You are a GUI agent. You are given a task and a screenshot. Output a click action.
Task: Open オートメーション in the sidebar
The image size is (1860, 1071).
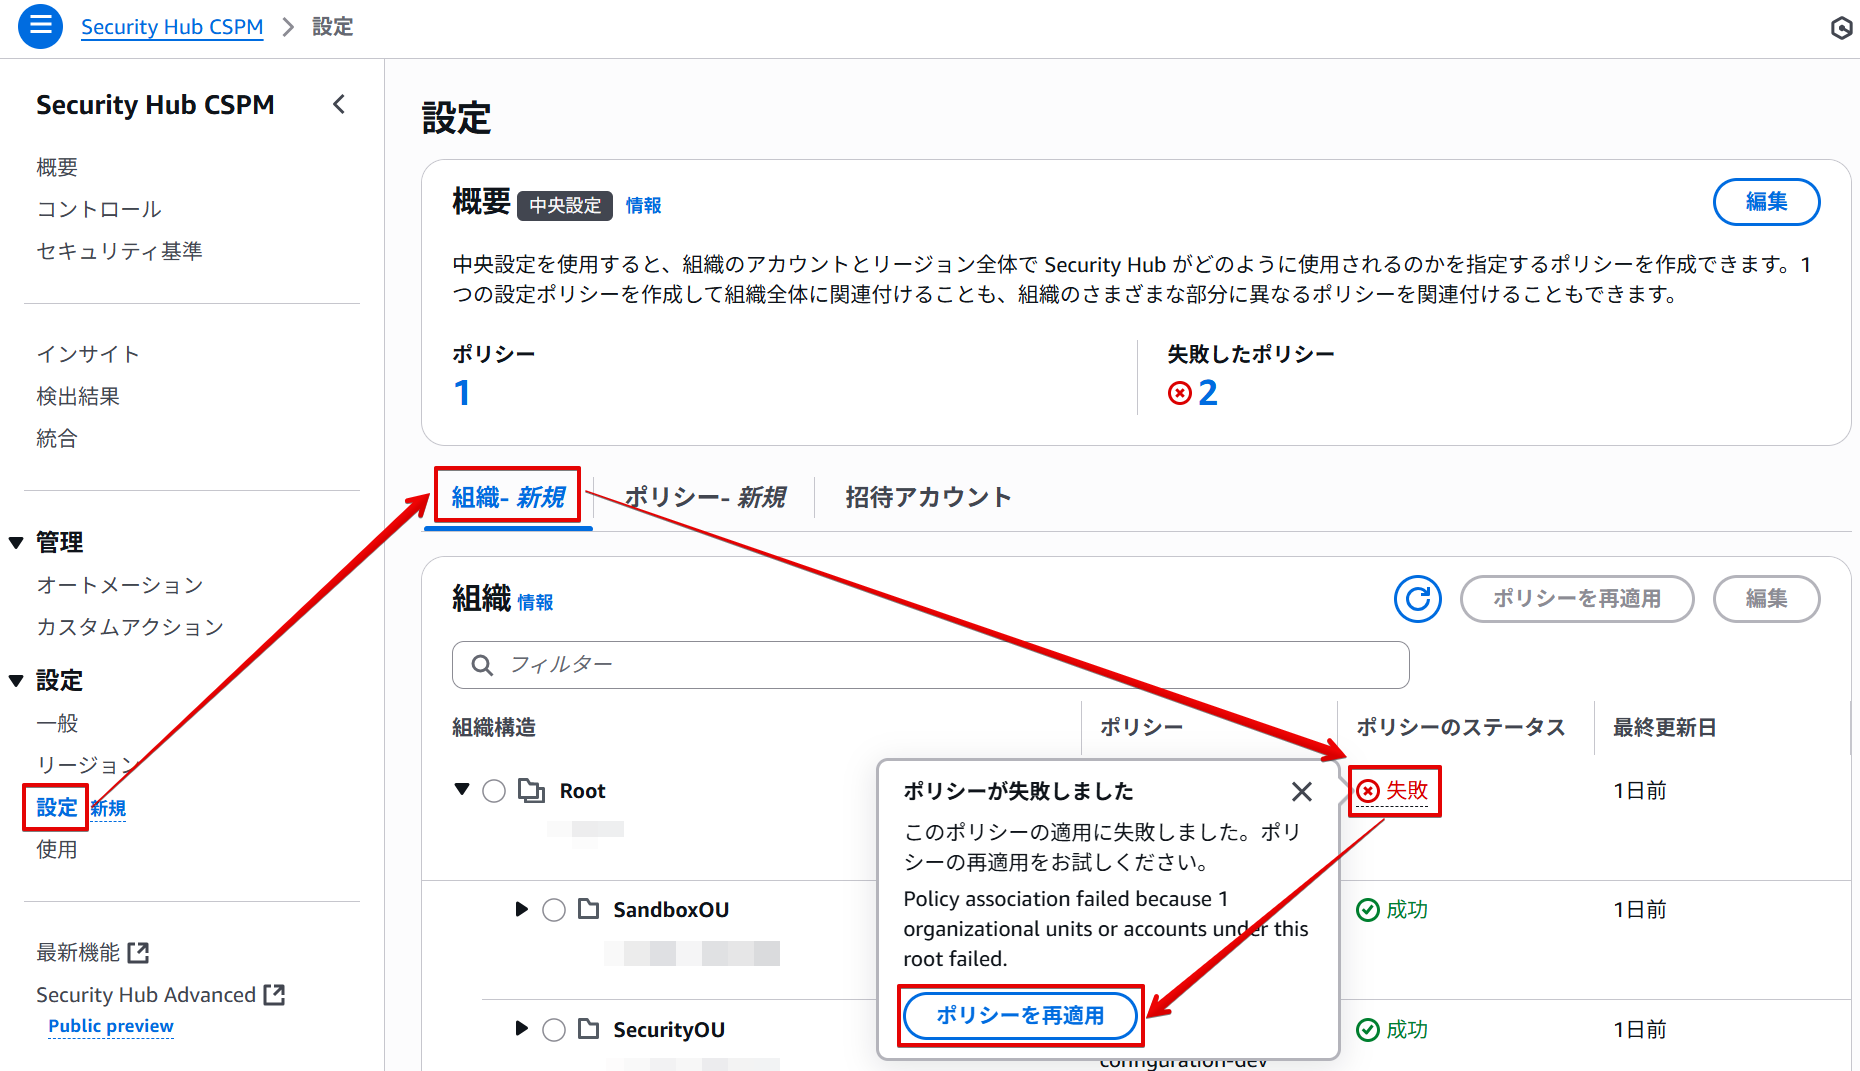tap(120, 585)
